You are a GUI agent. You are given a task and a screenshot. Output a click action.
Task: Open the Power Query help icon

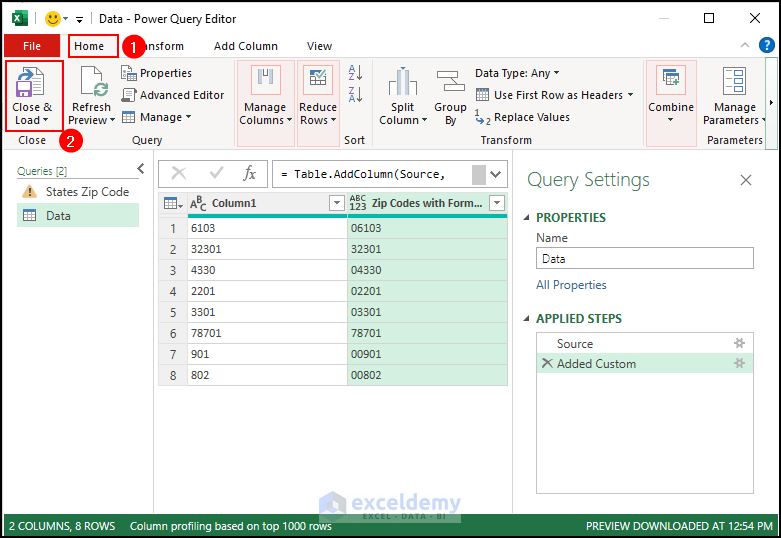(767, 45)
